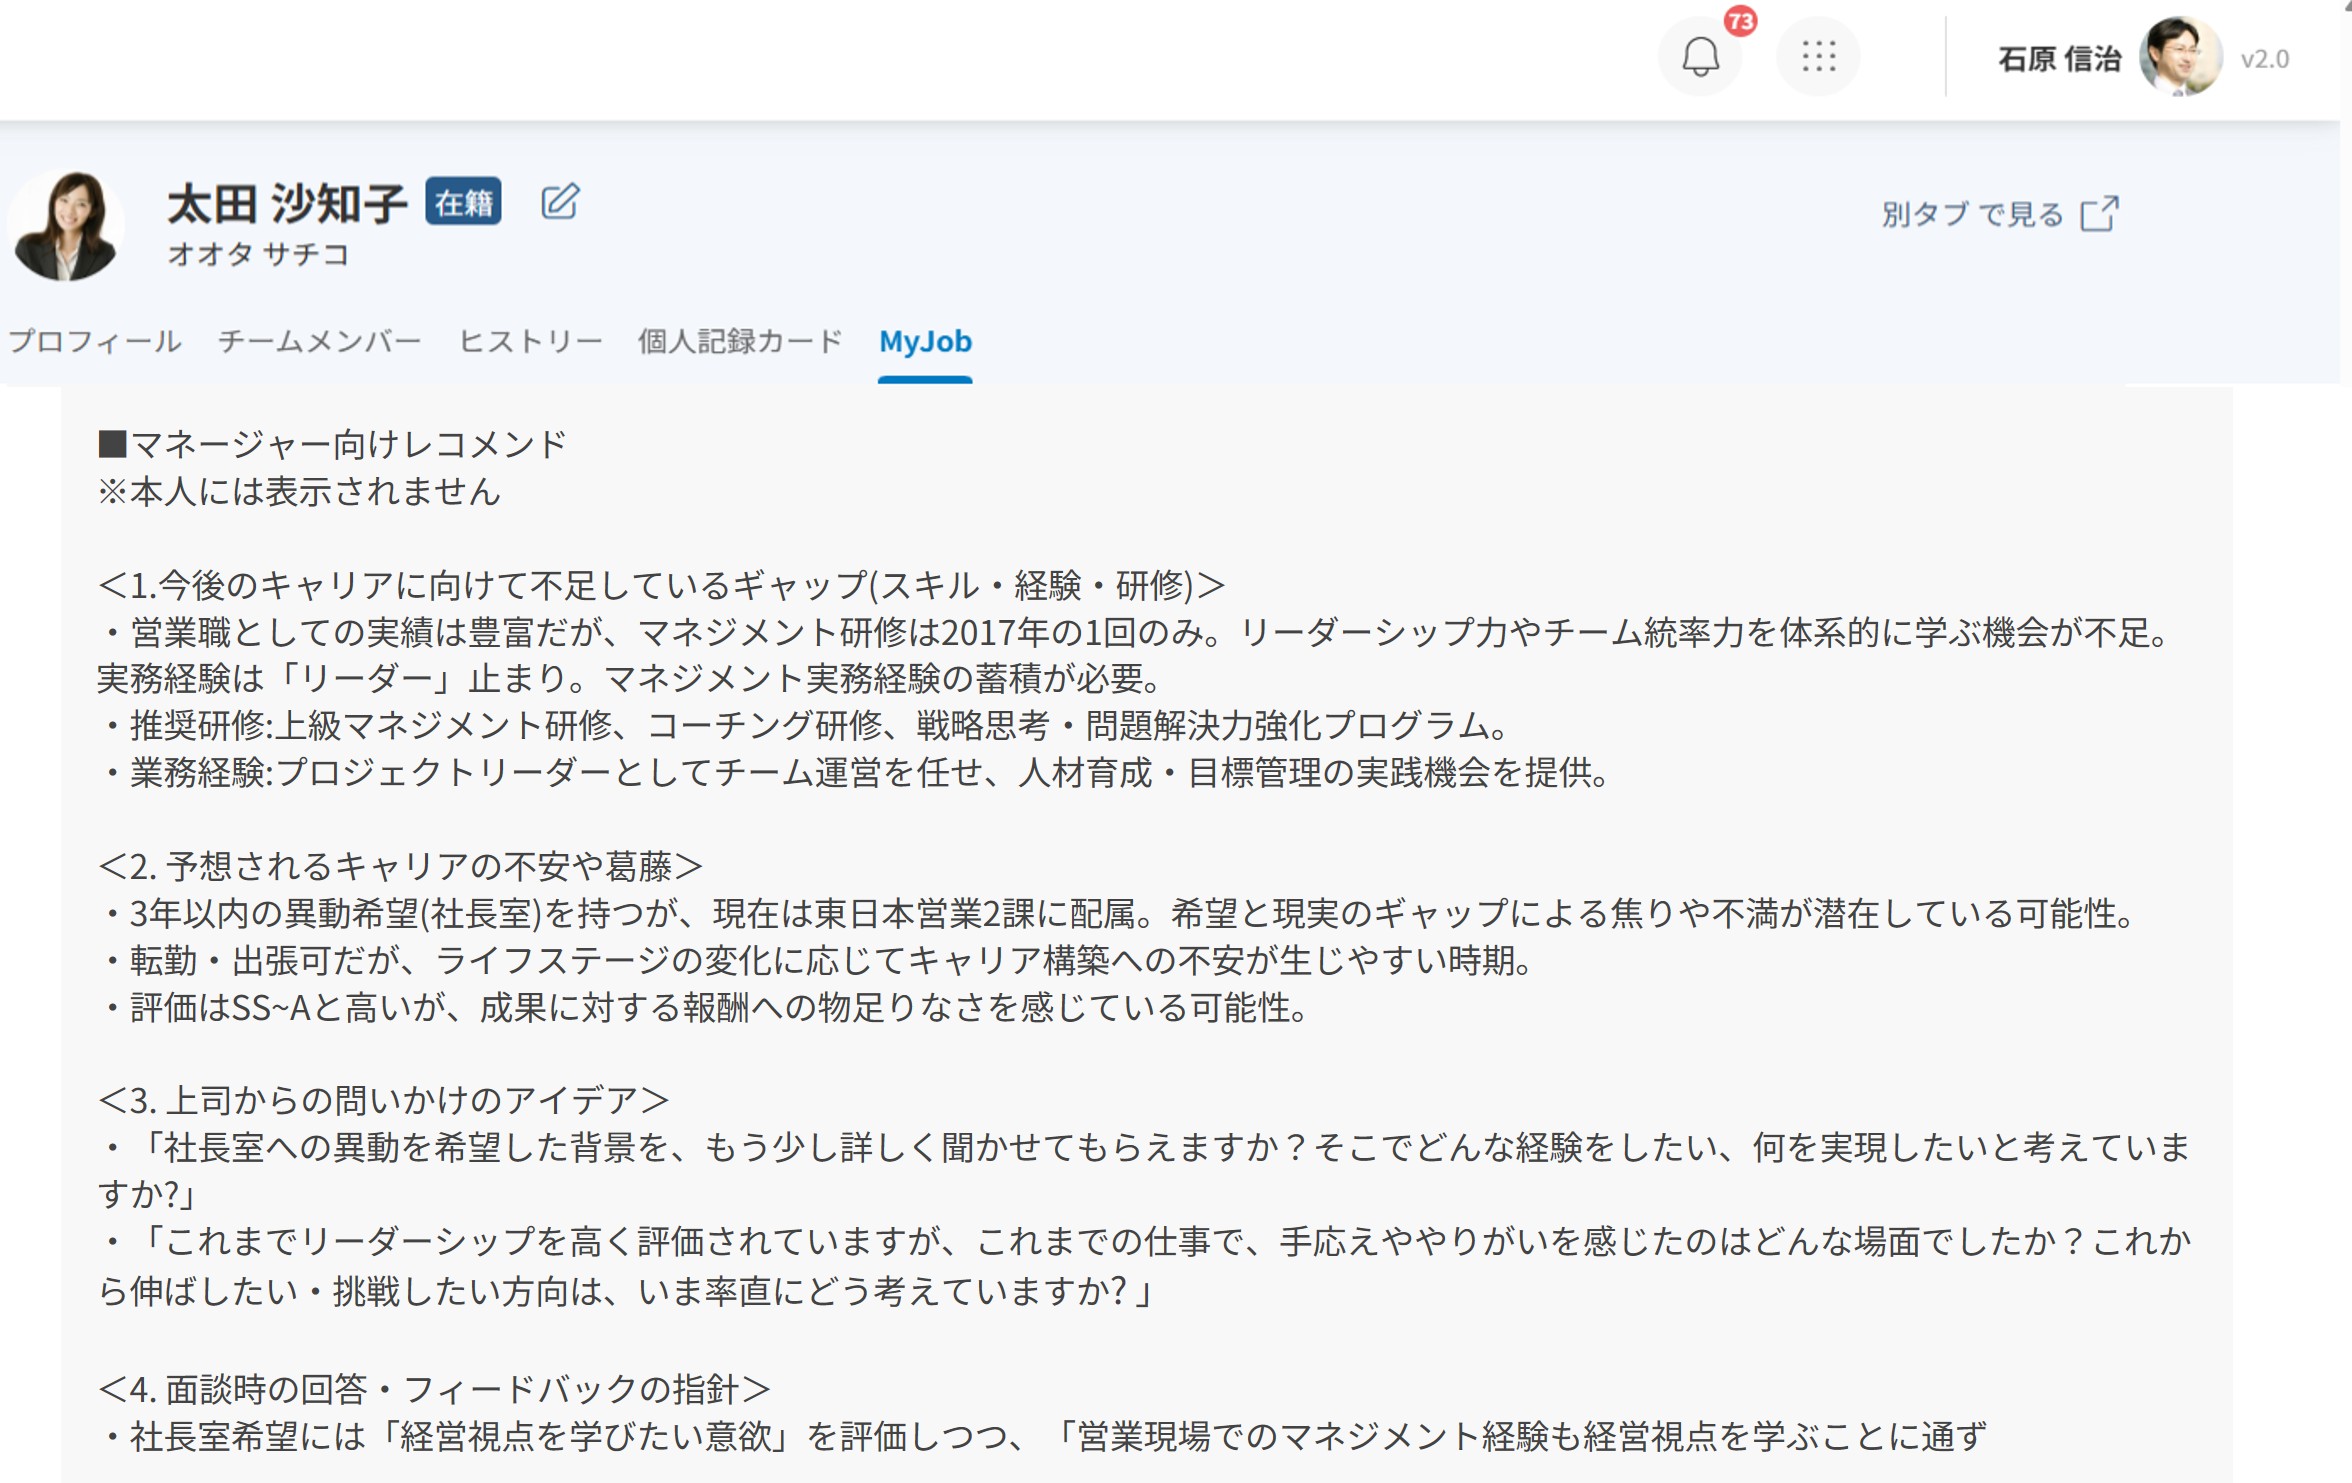Click 太田 沙知子 profile photo
Viewport: 2352px width, 1483px height.
[67, 226]
